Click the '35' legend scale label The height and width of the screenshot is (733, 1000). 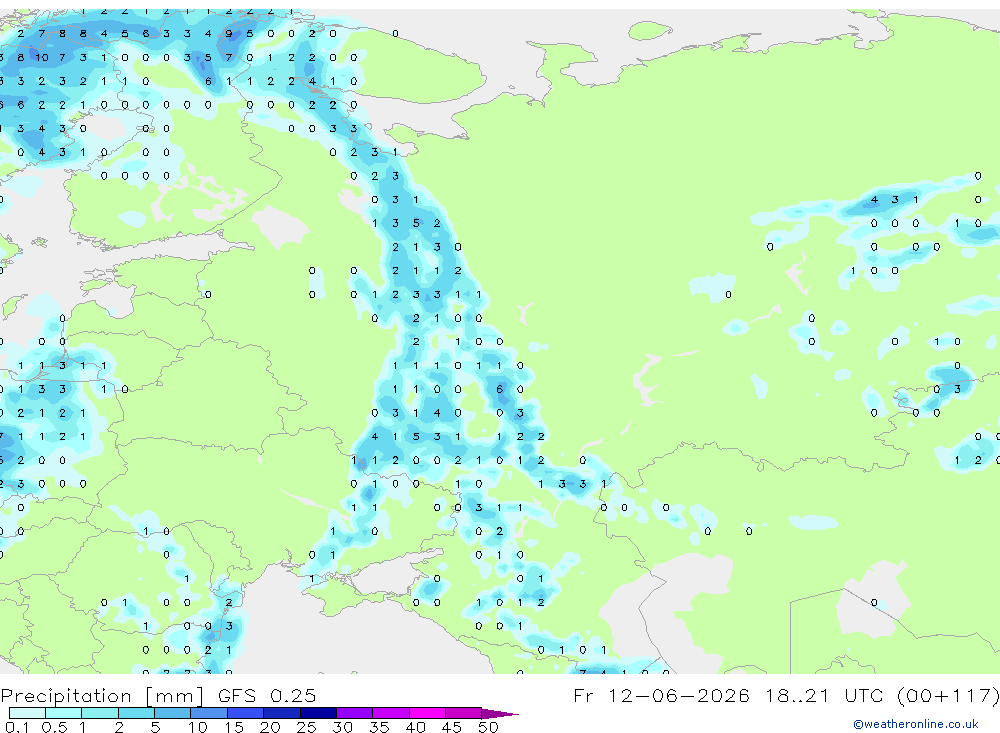coord(379,727)
